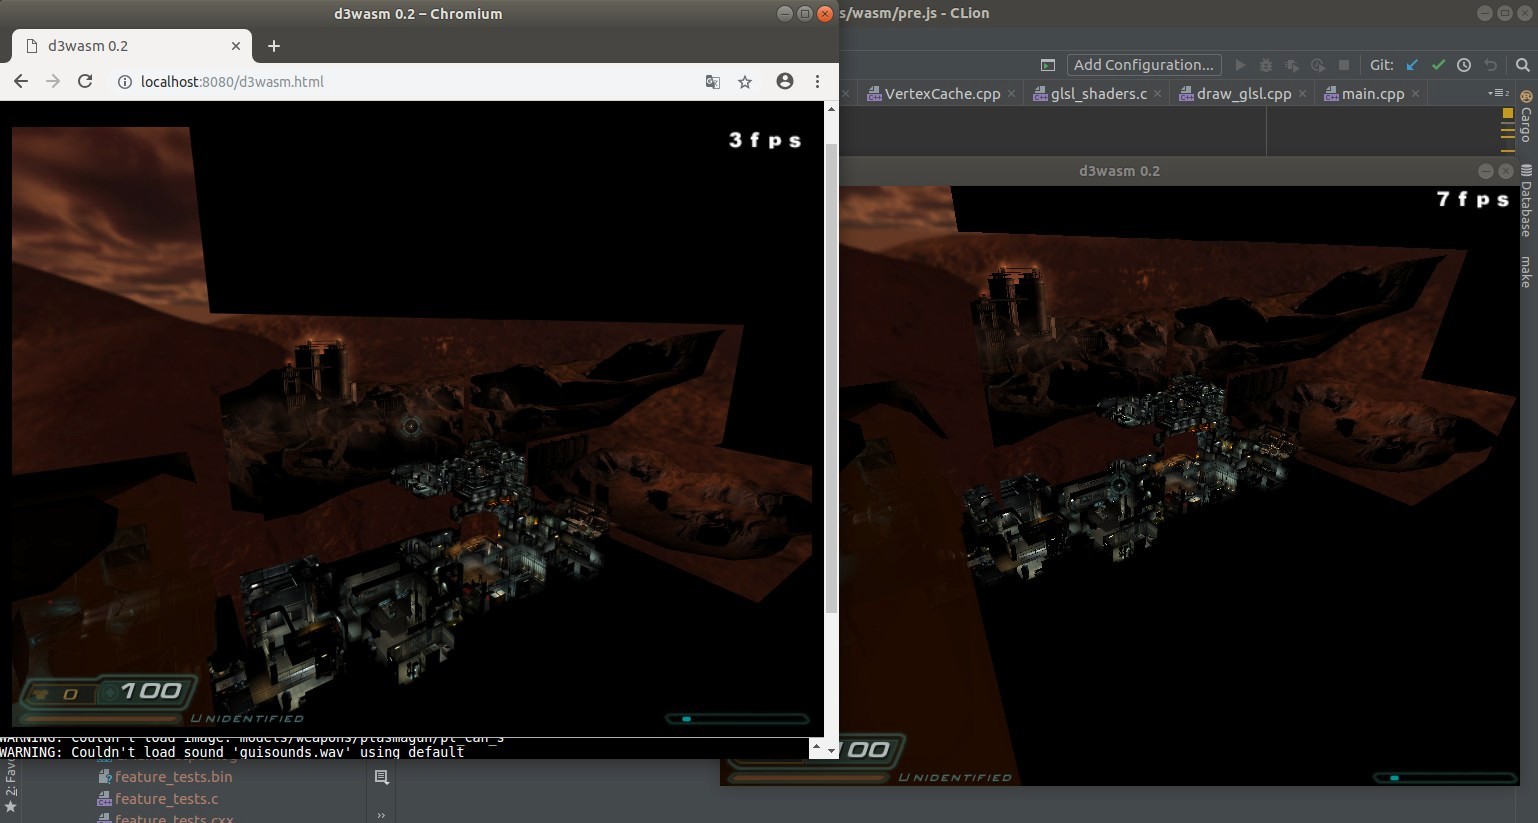Click ammo counter 0 in browser HUD
The width and height of the screenshot is (1538, 823).
click(70, 694)
